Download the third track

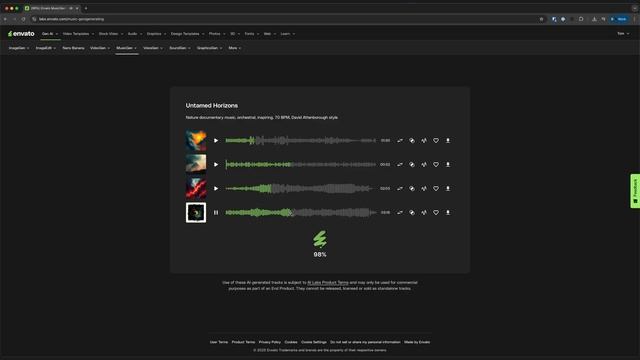[x=448, y=189]
